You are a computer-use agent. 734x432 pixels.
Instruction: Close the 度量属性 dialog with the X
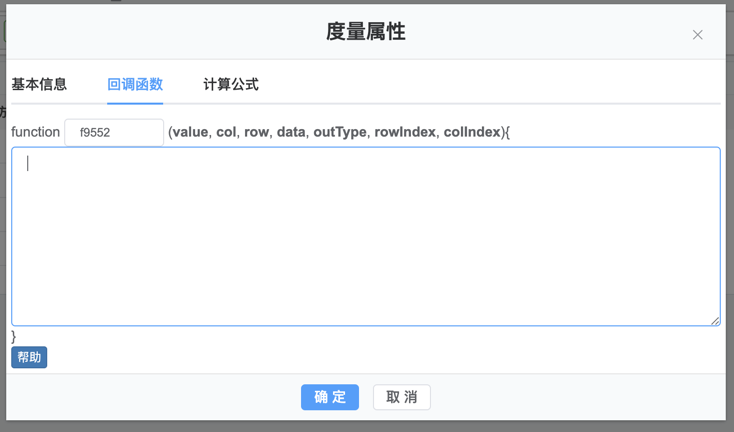click(697, 34)
